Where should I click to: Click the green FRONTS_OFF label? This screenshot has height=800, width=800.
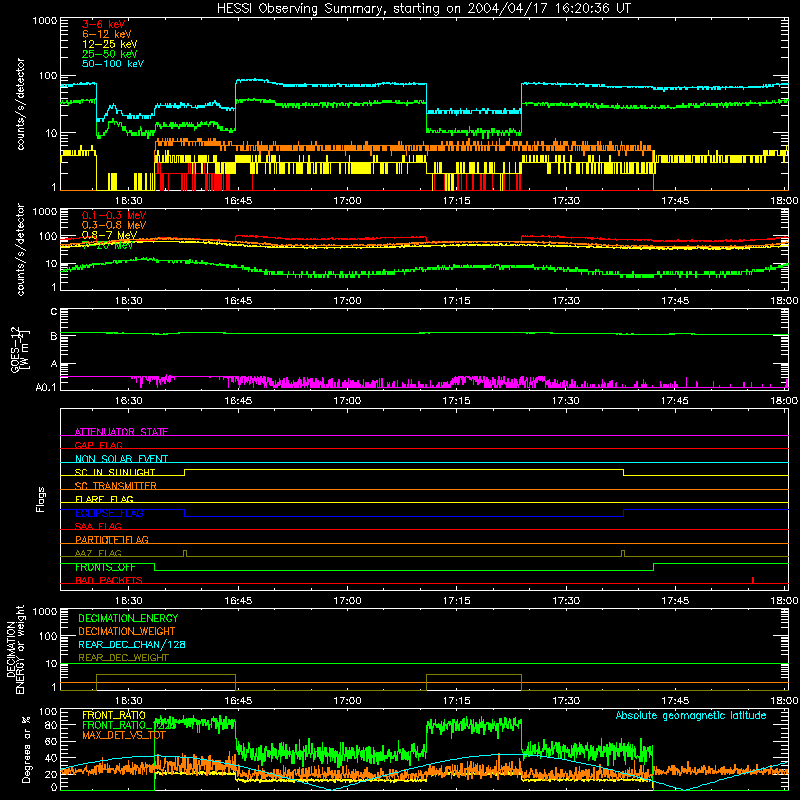[105, 567]
